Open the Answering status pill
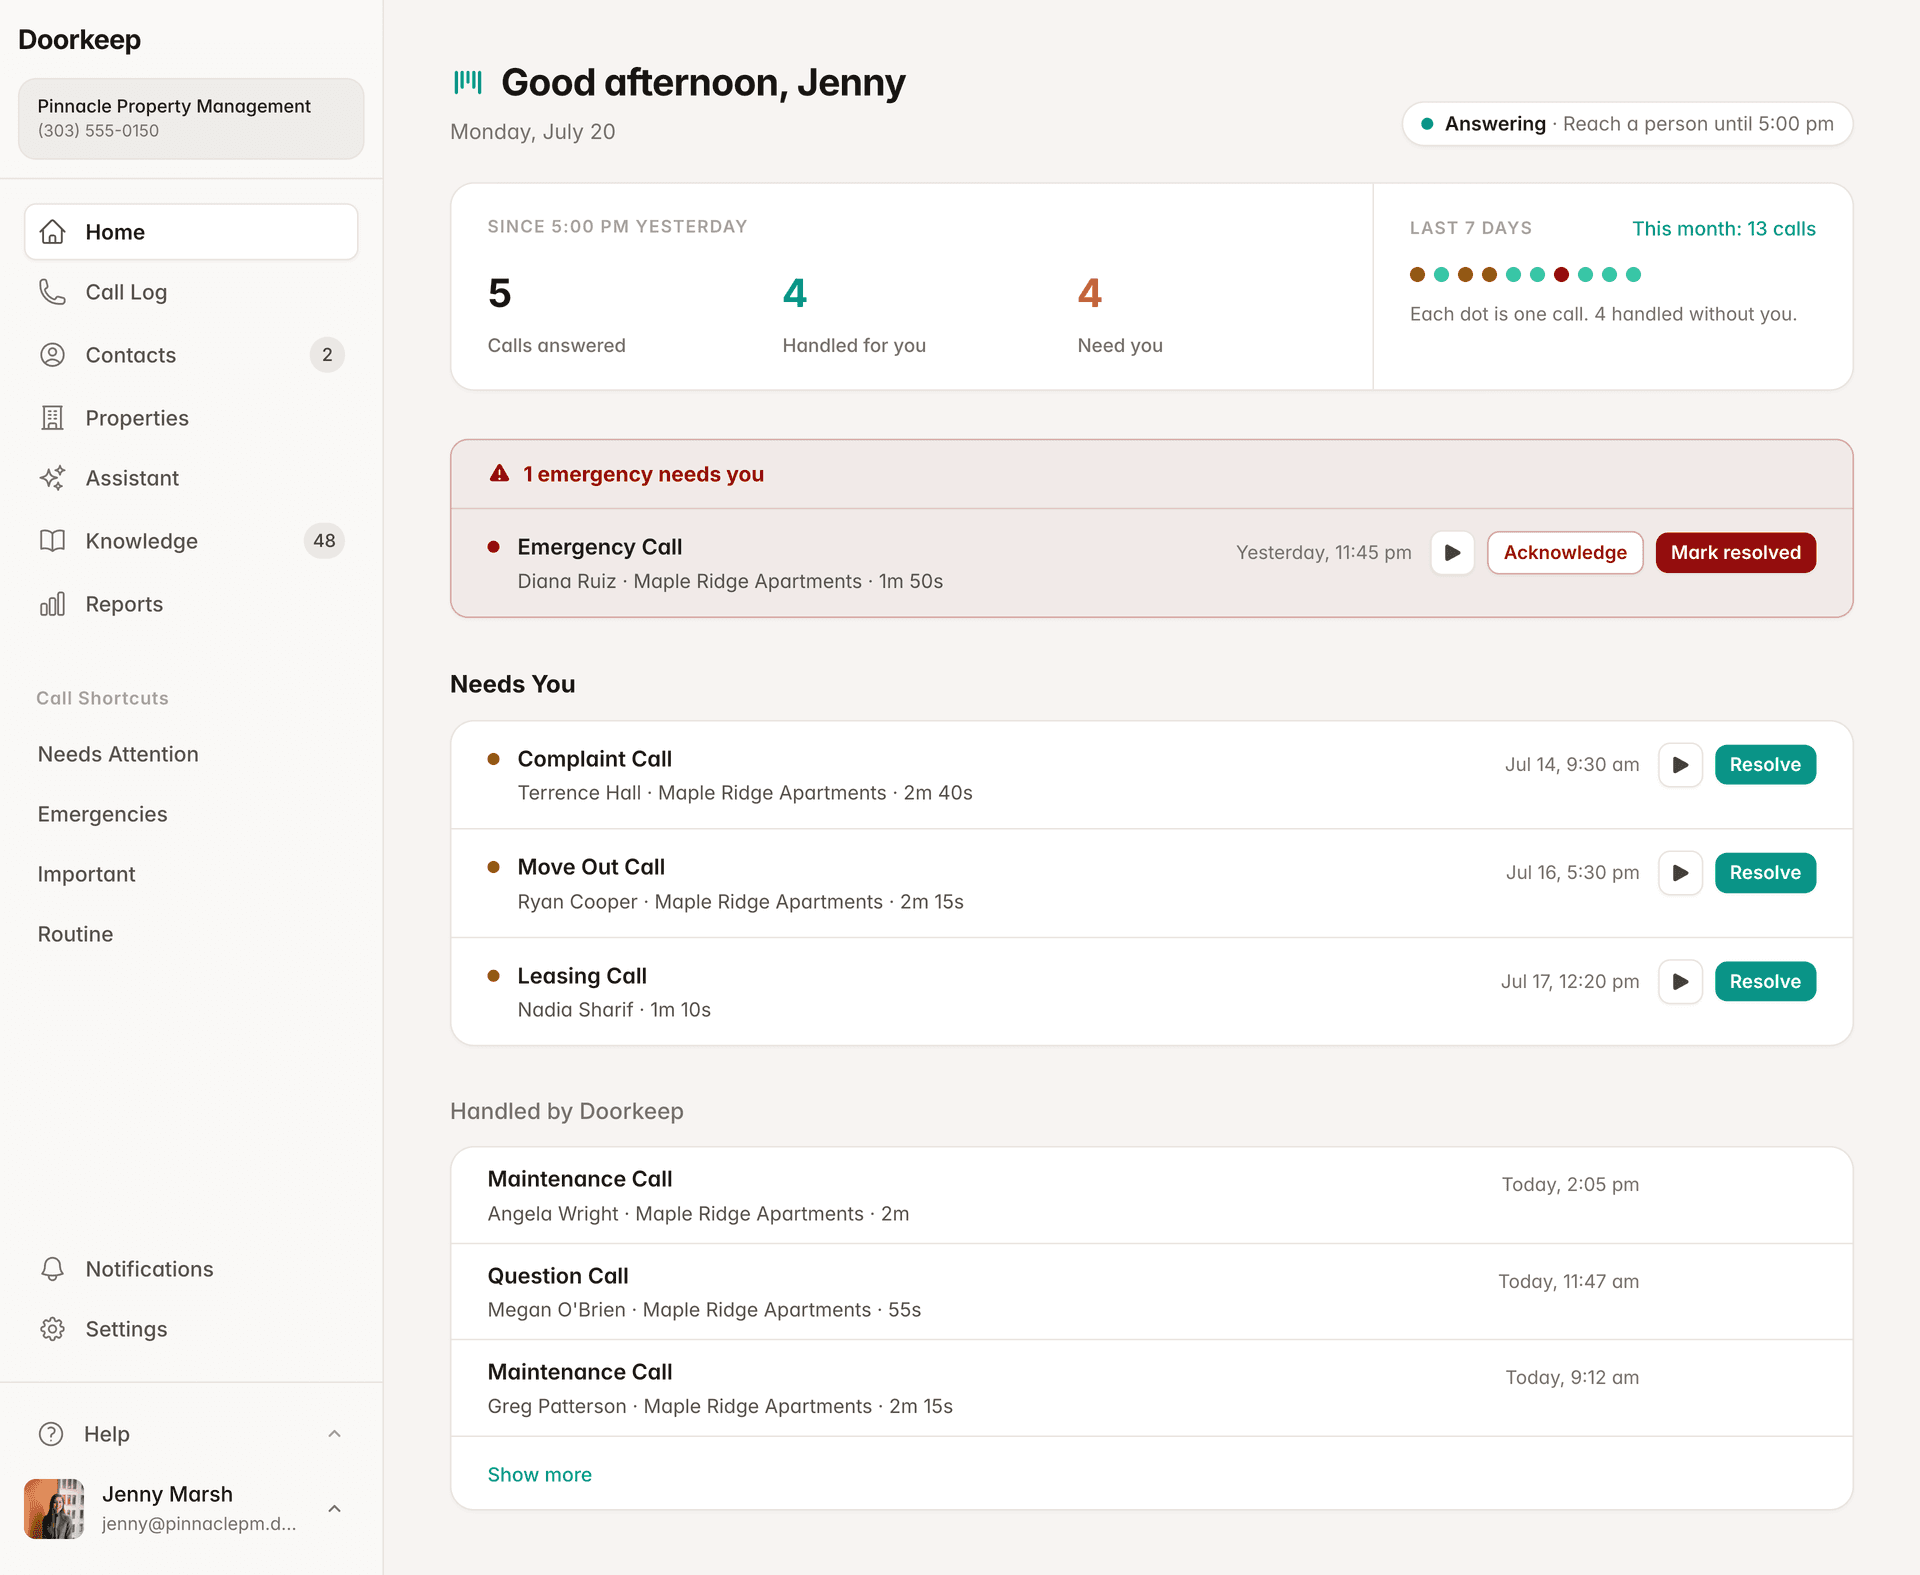Screen dimensions: 1920x1575 pos(1627,124)
